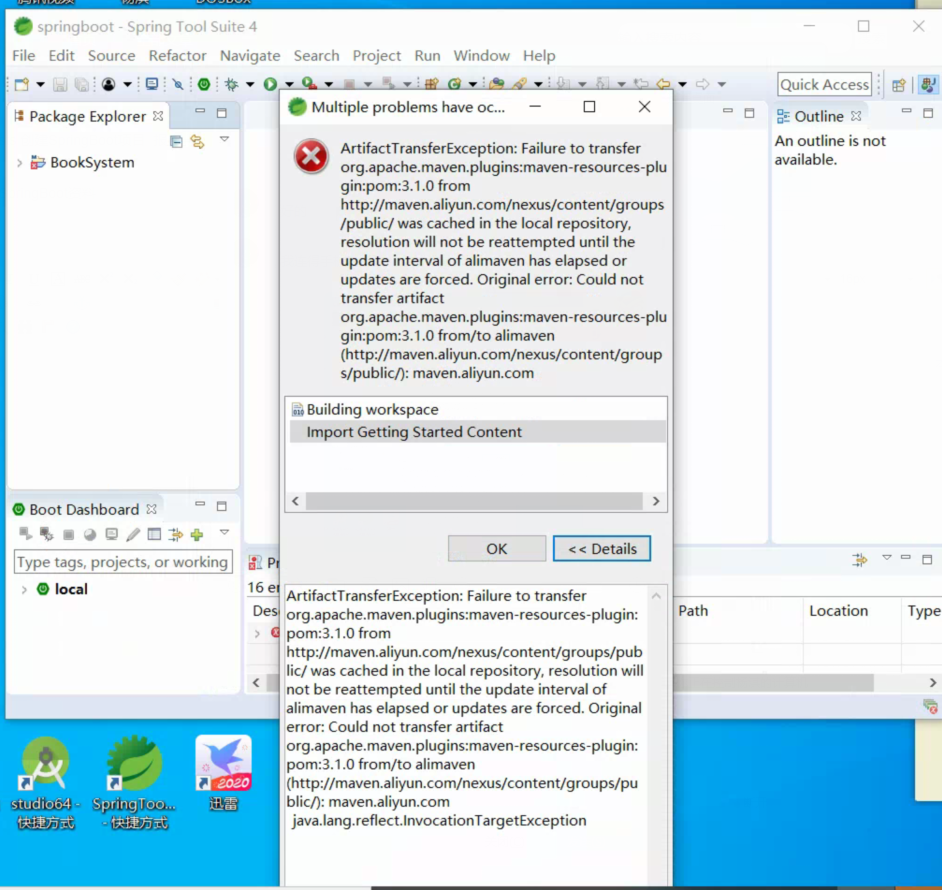Select Import Getting Started Content entry

(x=414, y=432)
